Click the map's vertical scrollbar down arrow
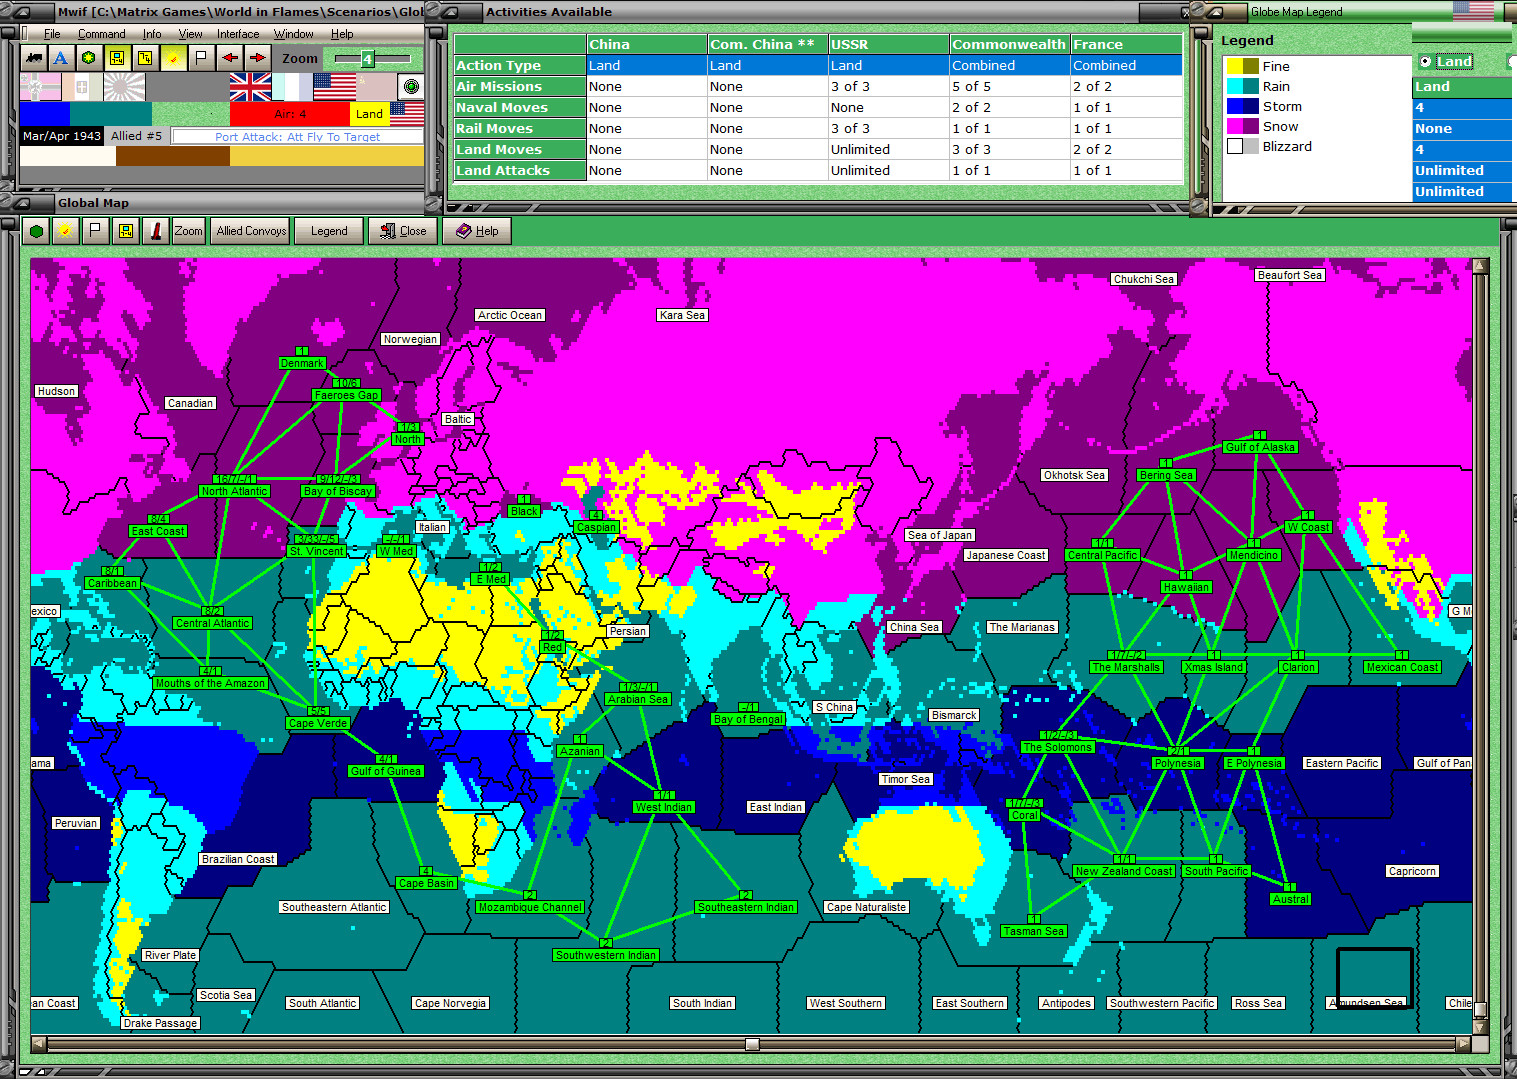1517x1079 pixels. 1480,1027
